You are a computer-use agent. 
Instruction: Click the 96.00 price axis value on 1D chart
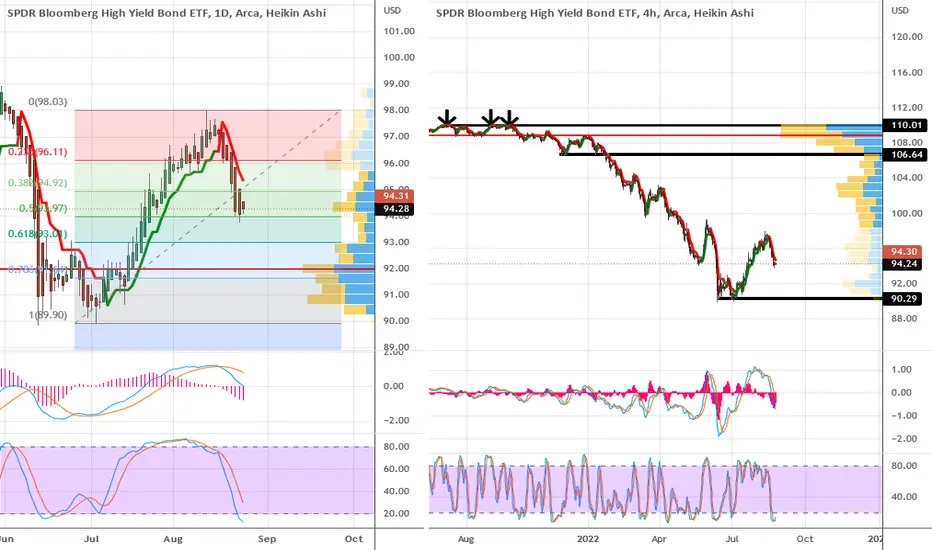[x=396, y=163]
